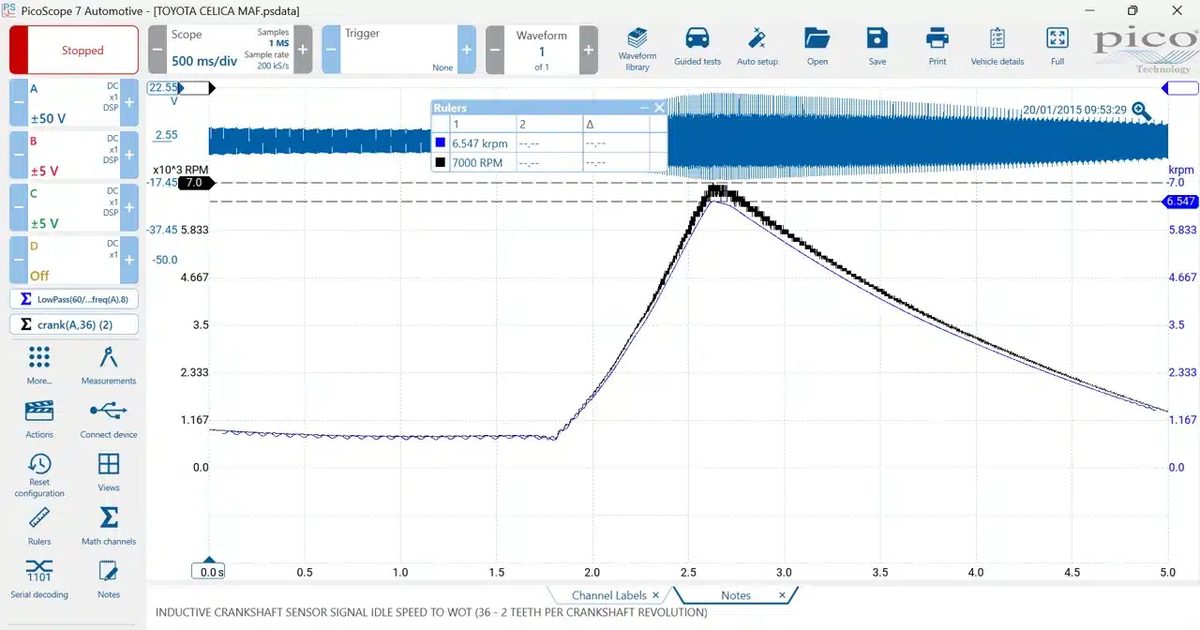Go to next waveform buffer

(x=588, y=50)
